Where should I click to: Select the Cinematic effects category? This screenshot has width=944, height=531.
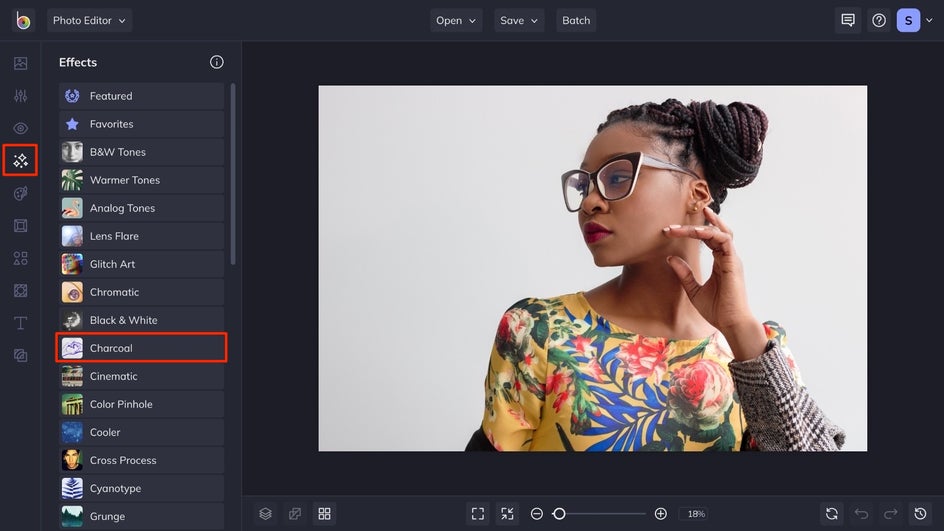(x=141, y=376)
